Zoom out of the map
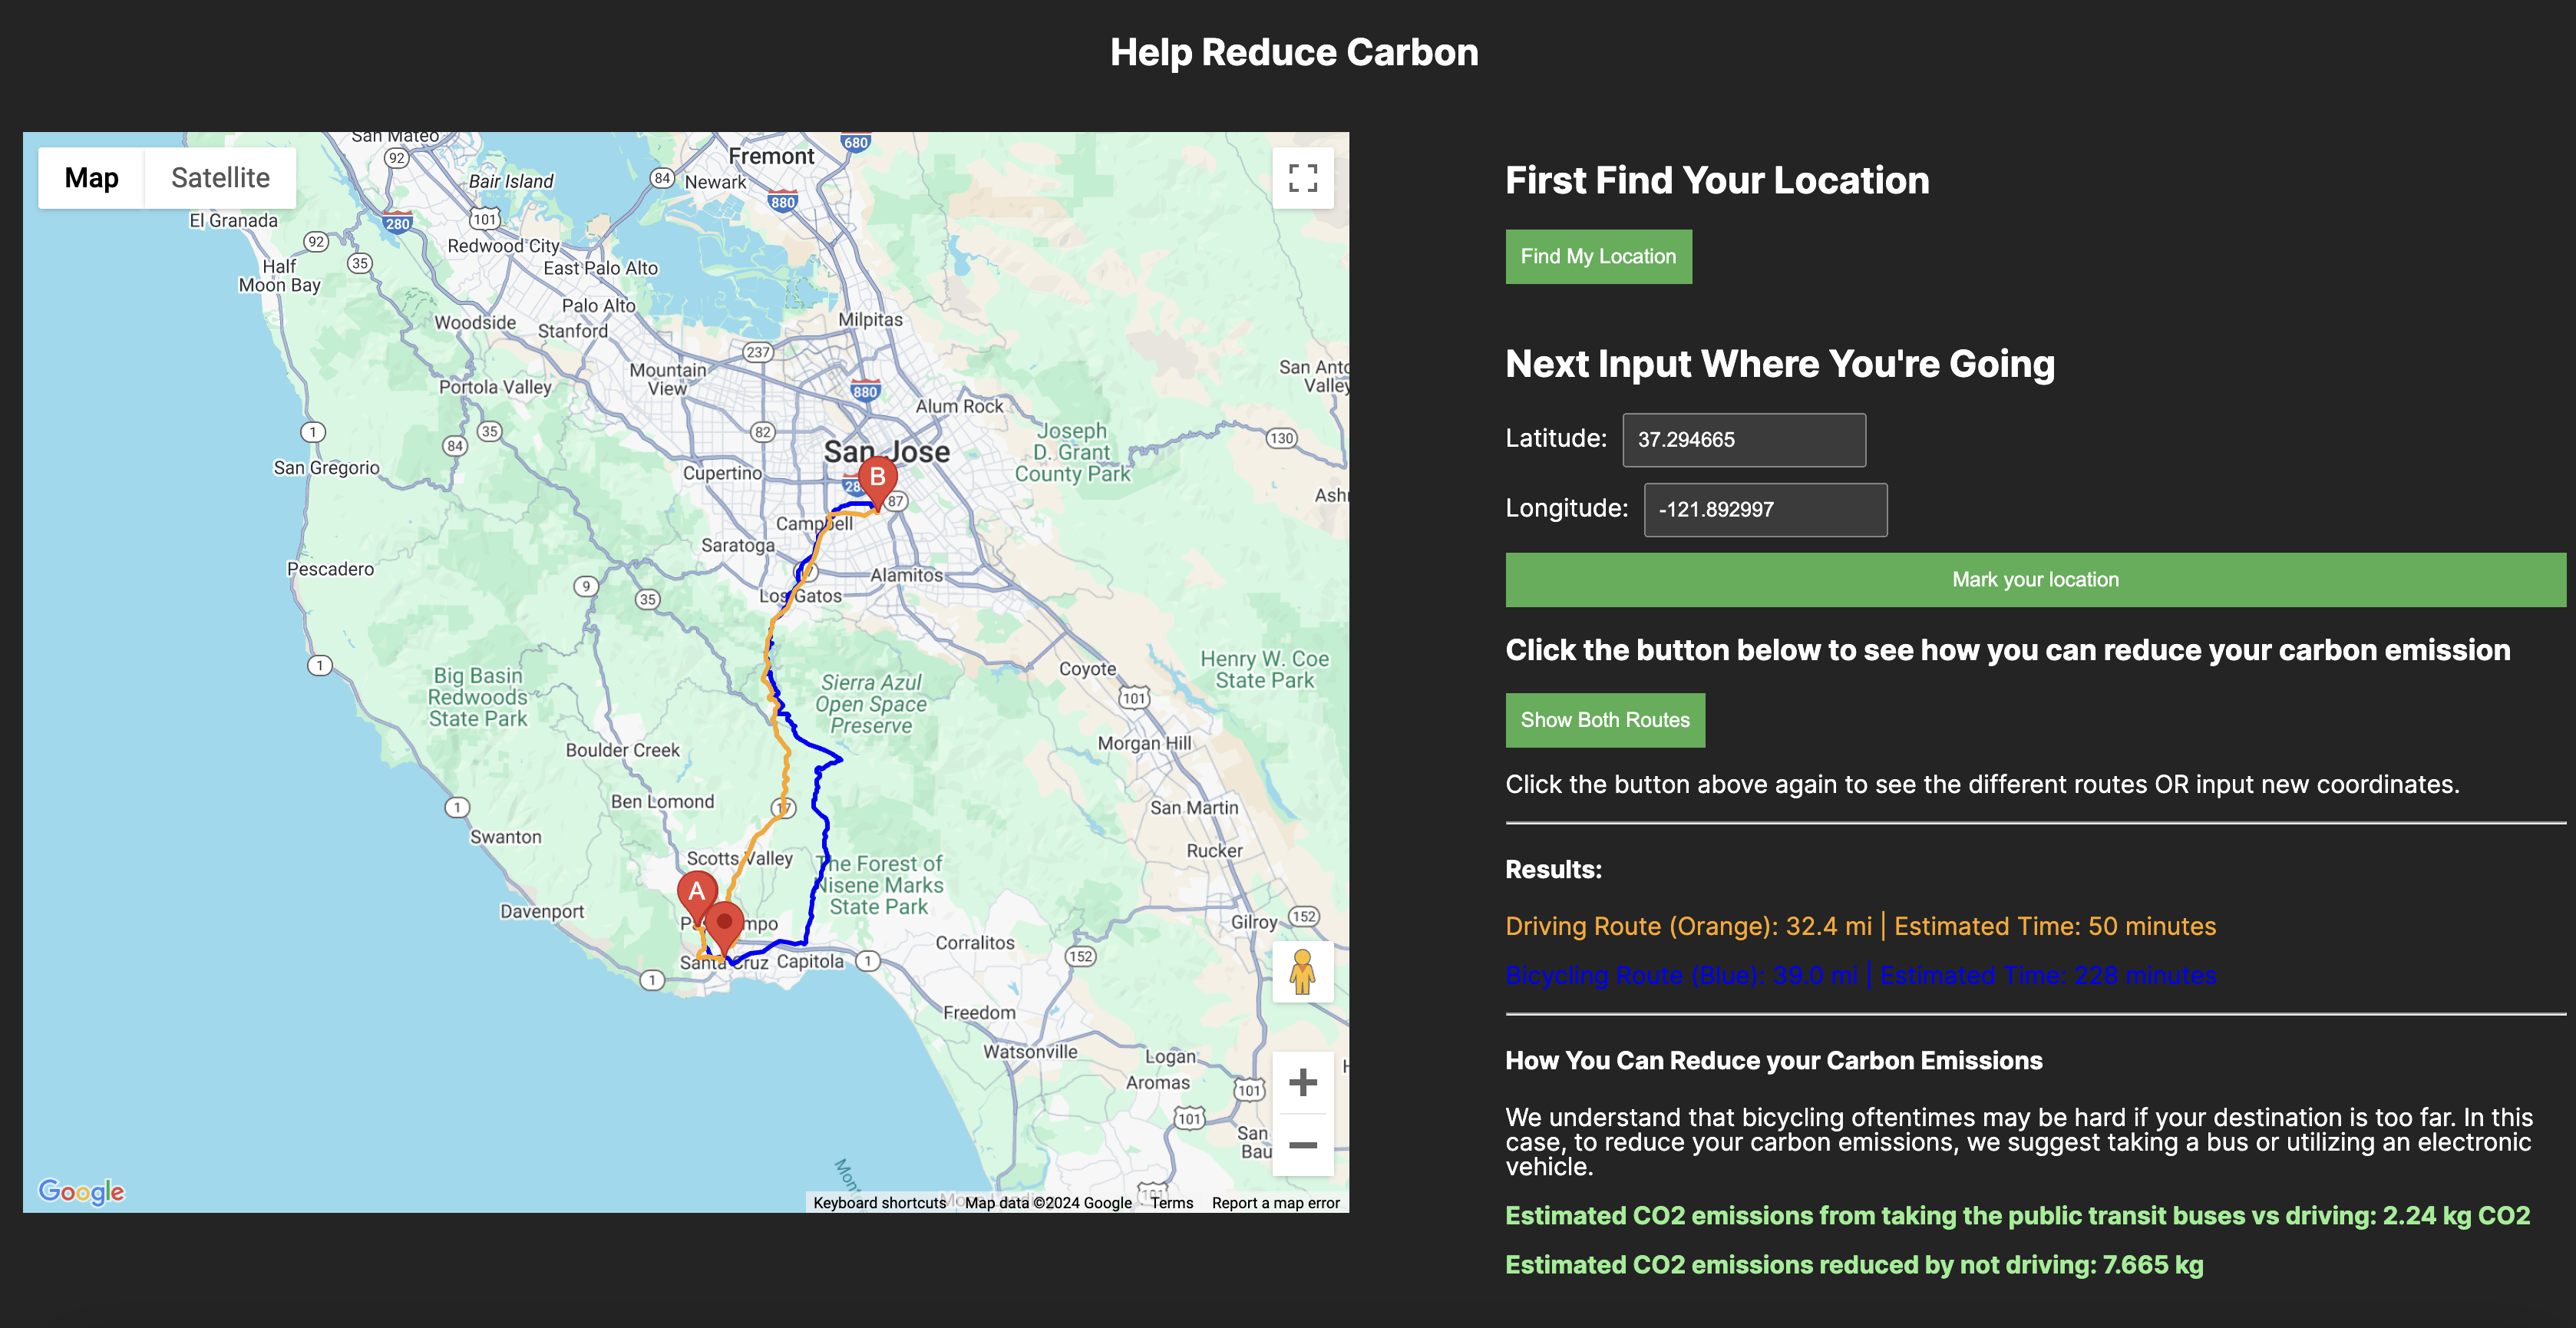Screen dimensions: 2576x1328 [x=1302, y=1145]
